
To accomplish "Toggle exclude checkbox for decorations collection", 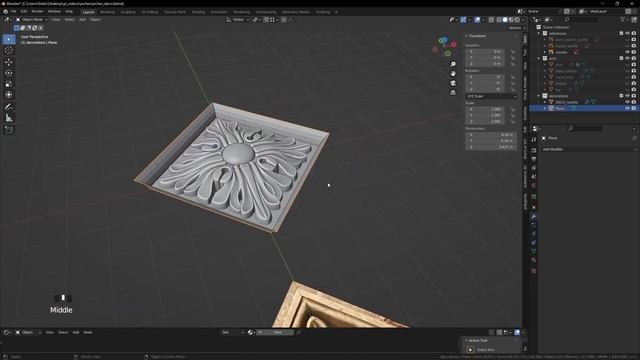I will pos(621,96).
